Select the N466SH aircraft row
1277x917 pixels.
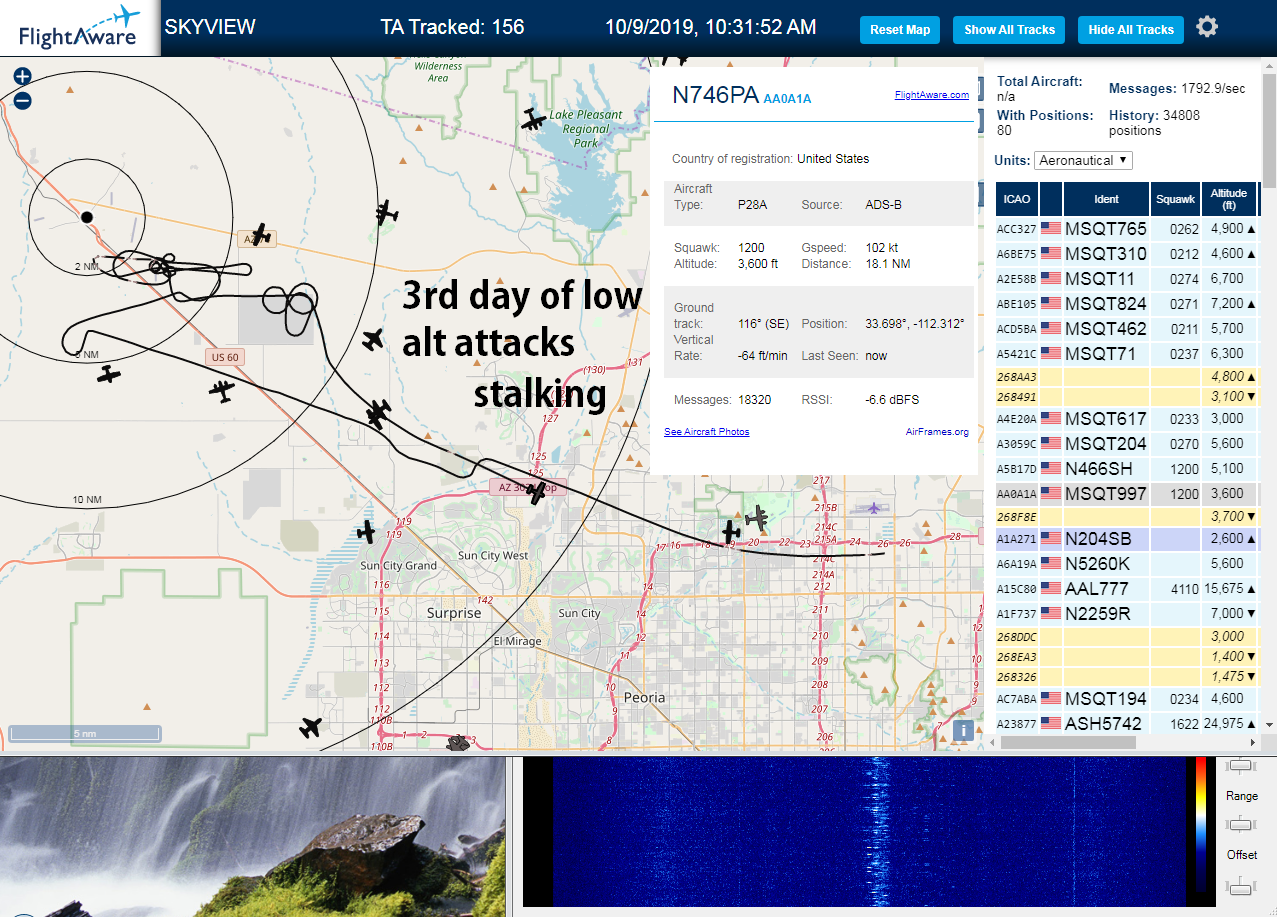coord(1128,468)
